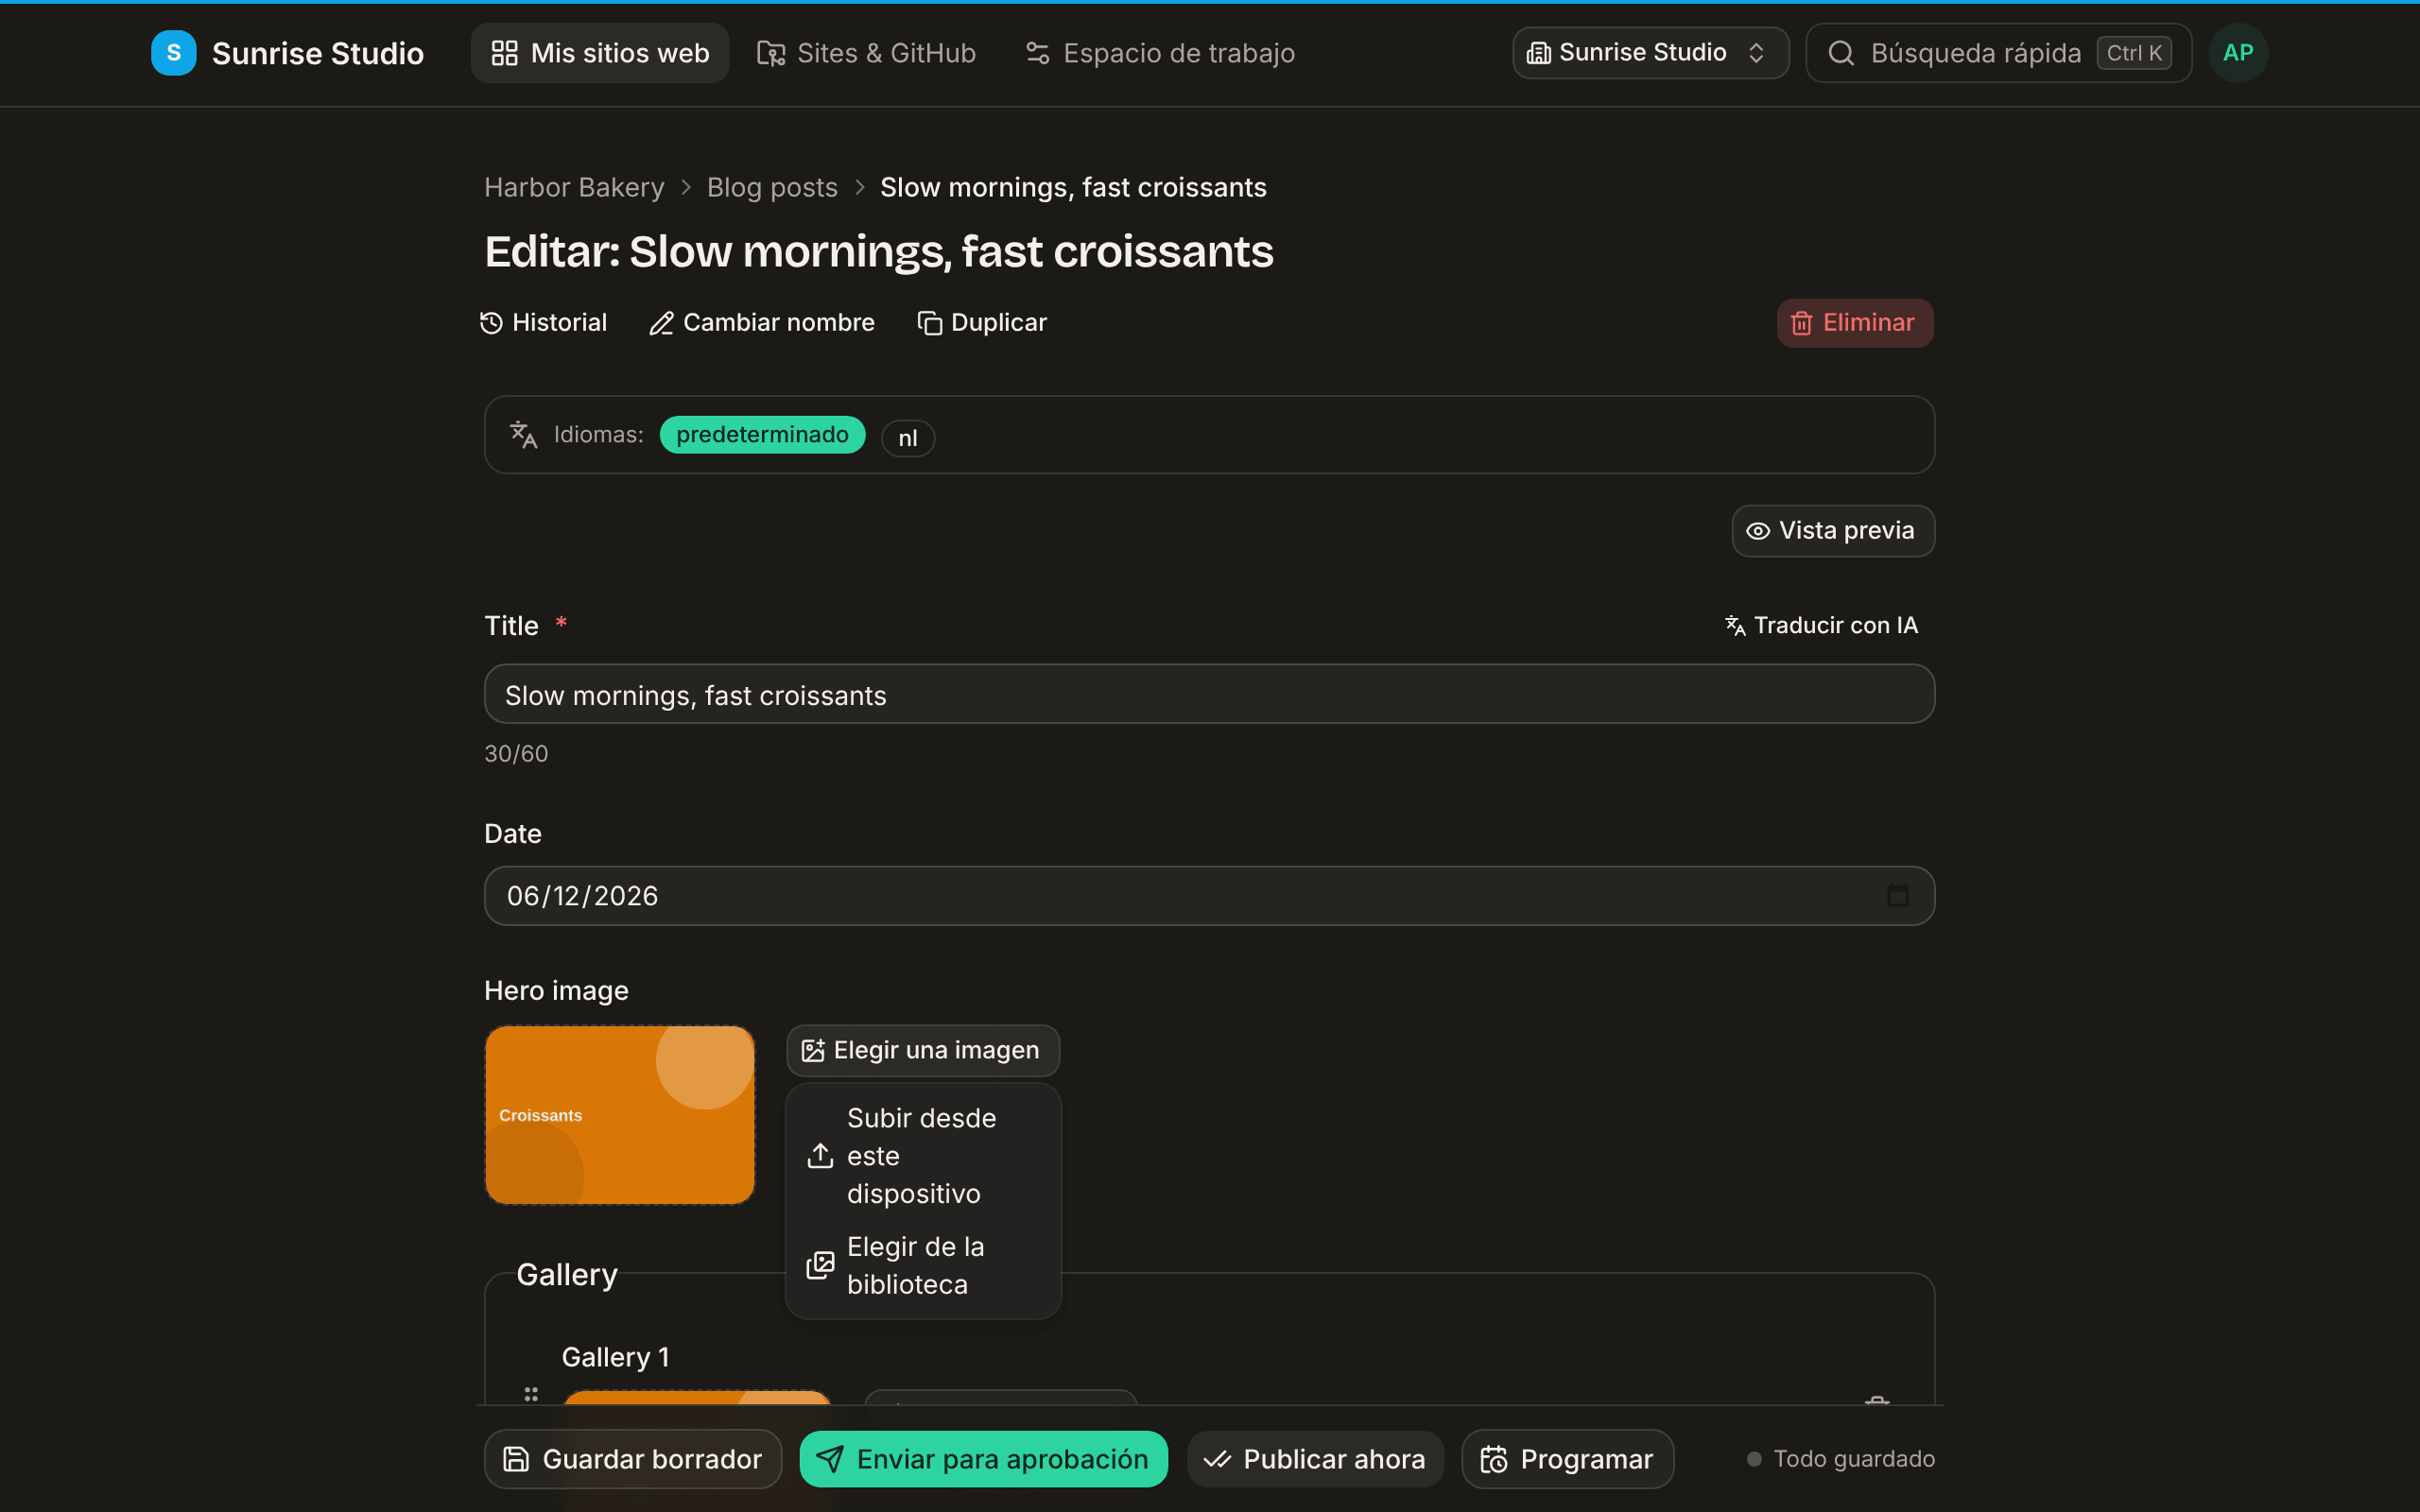Click the Gallery 1 drag handle icon
Image resolution: width=2420 pixels, height=1512 pixels.
pos(531,1394)
